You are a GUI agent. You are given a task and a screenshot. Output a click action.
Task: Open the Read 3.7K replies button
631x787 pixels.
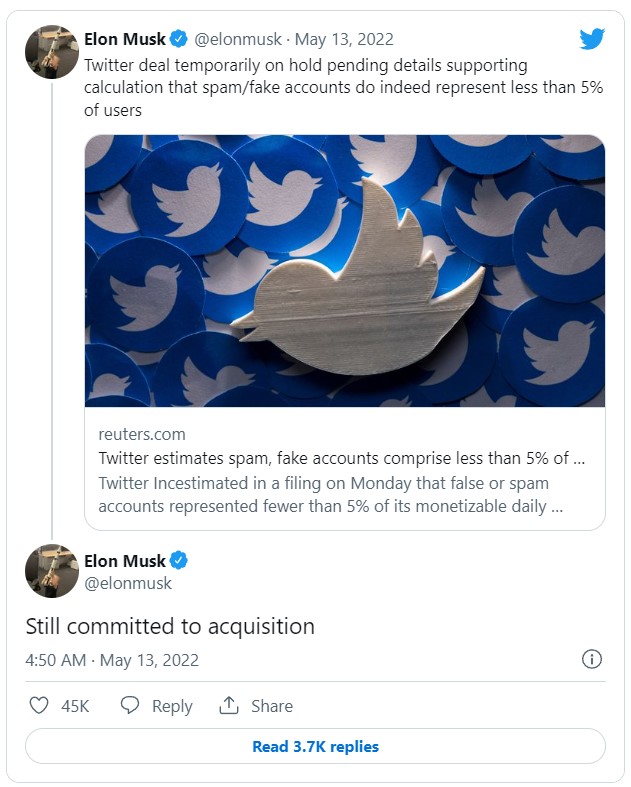(315, 746)
